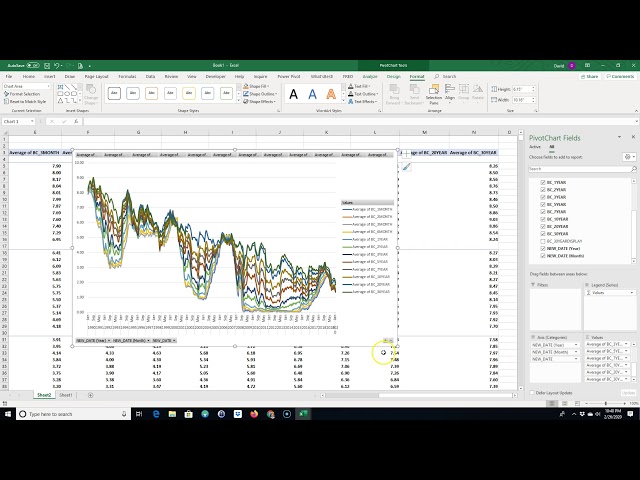
Task: Click Reset to Match Style
Action: (x=25, y=102)
